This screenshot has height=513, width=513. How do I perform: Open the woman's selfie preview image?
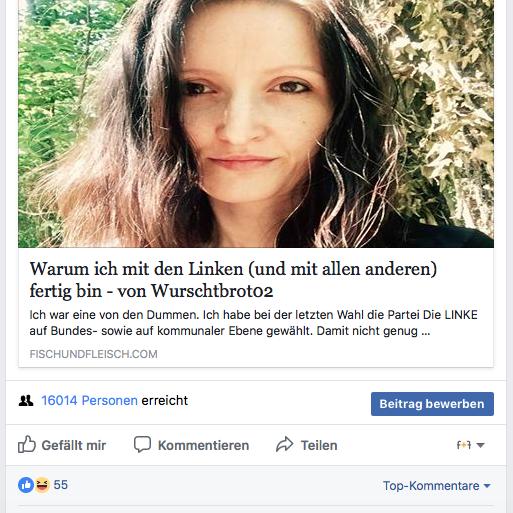[x=256, y=124]
